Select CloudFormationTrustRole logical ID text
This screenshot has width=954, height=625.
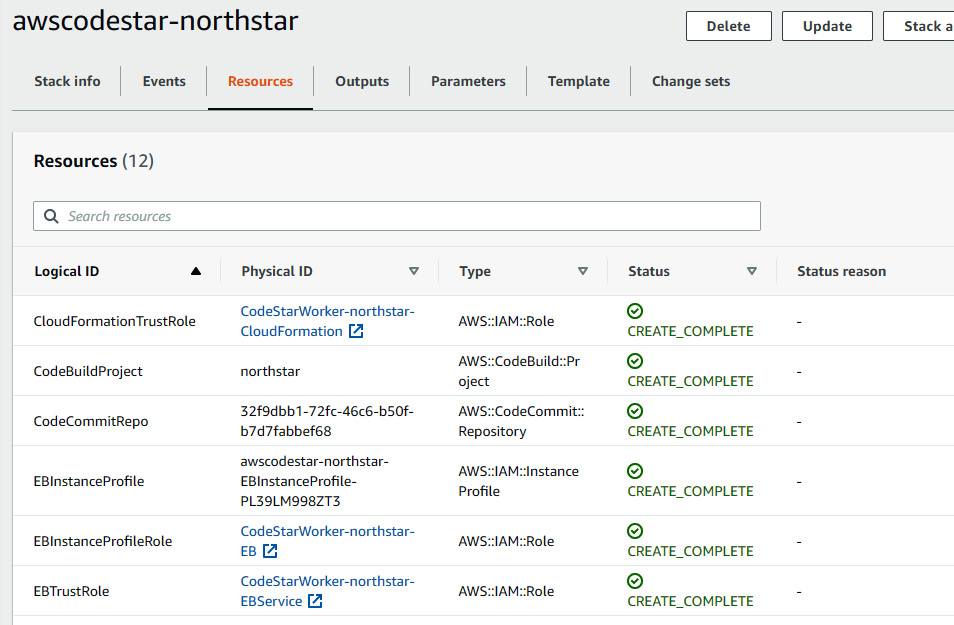[x=114, y=321]
